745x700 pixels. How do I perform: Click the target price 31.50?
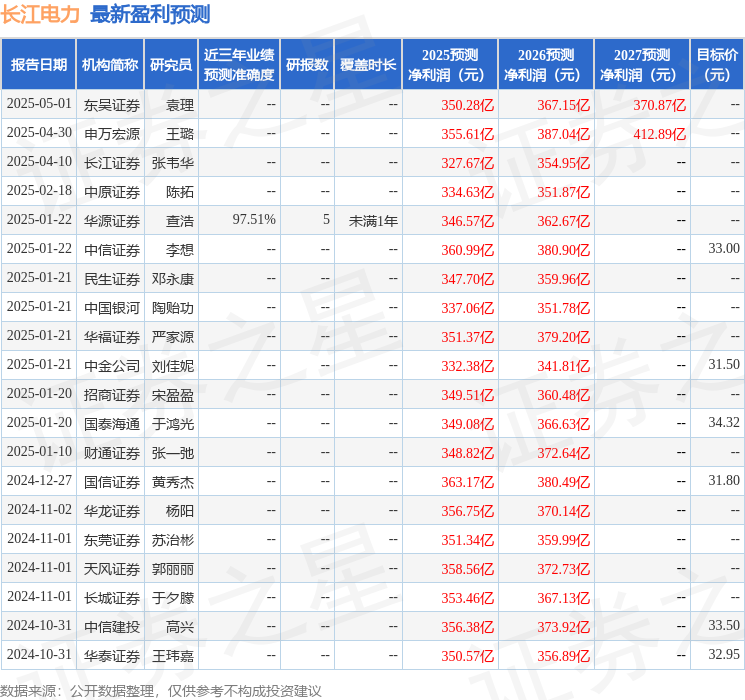click(724, 364)
